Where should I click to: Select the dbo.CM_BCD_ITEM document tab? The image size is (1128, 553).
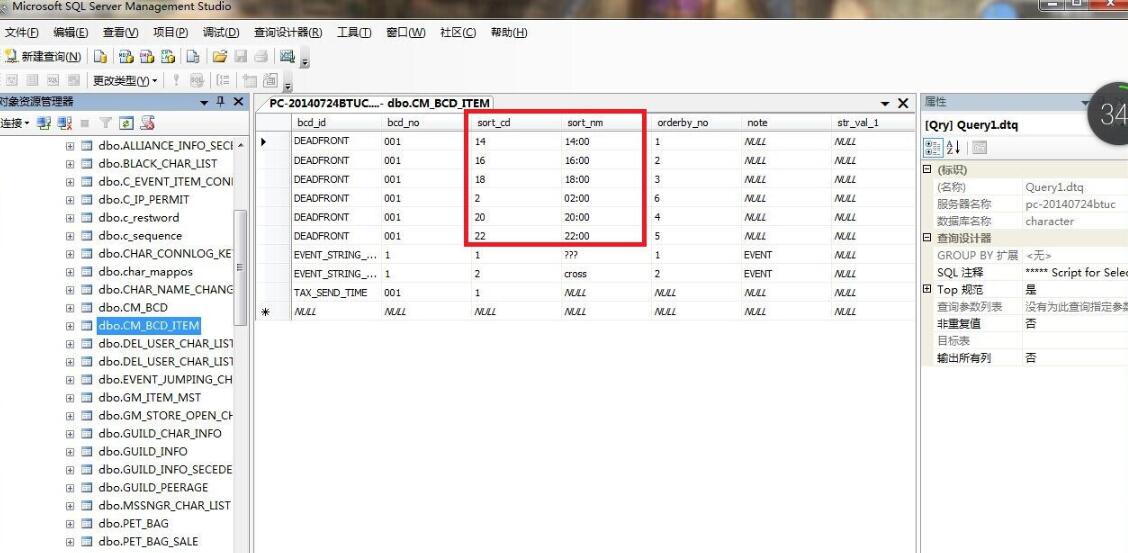(x=378, y=103)
